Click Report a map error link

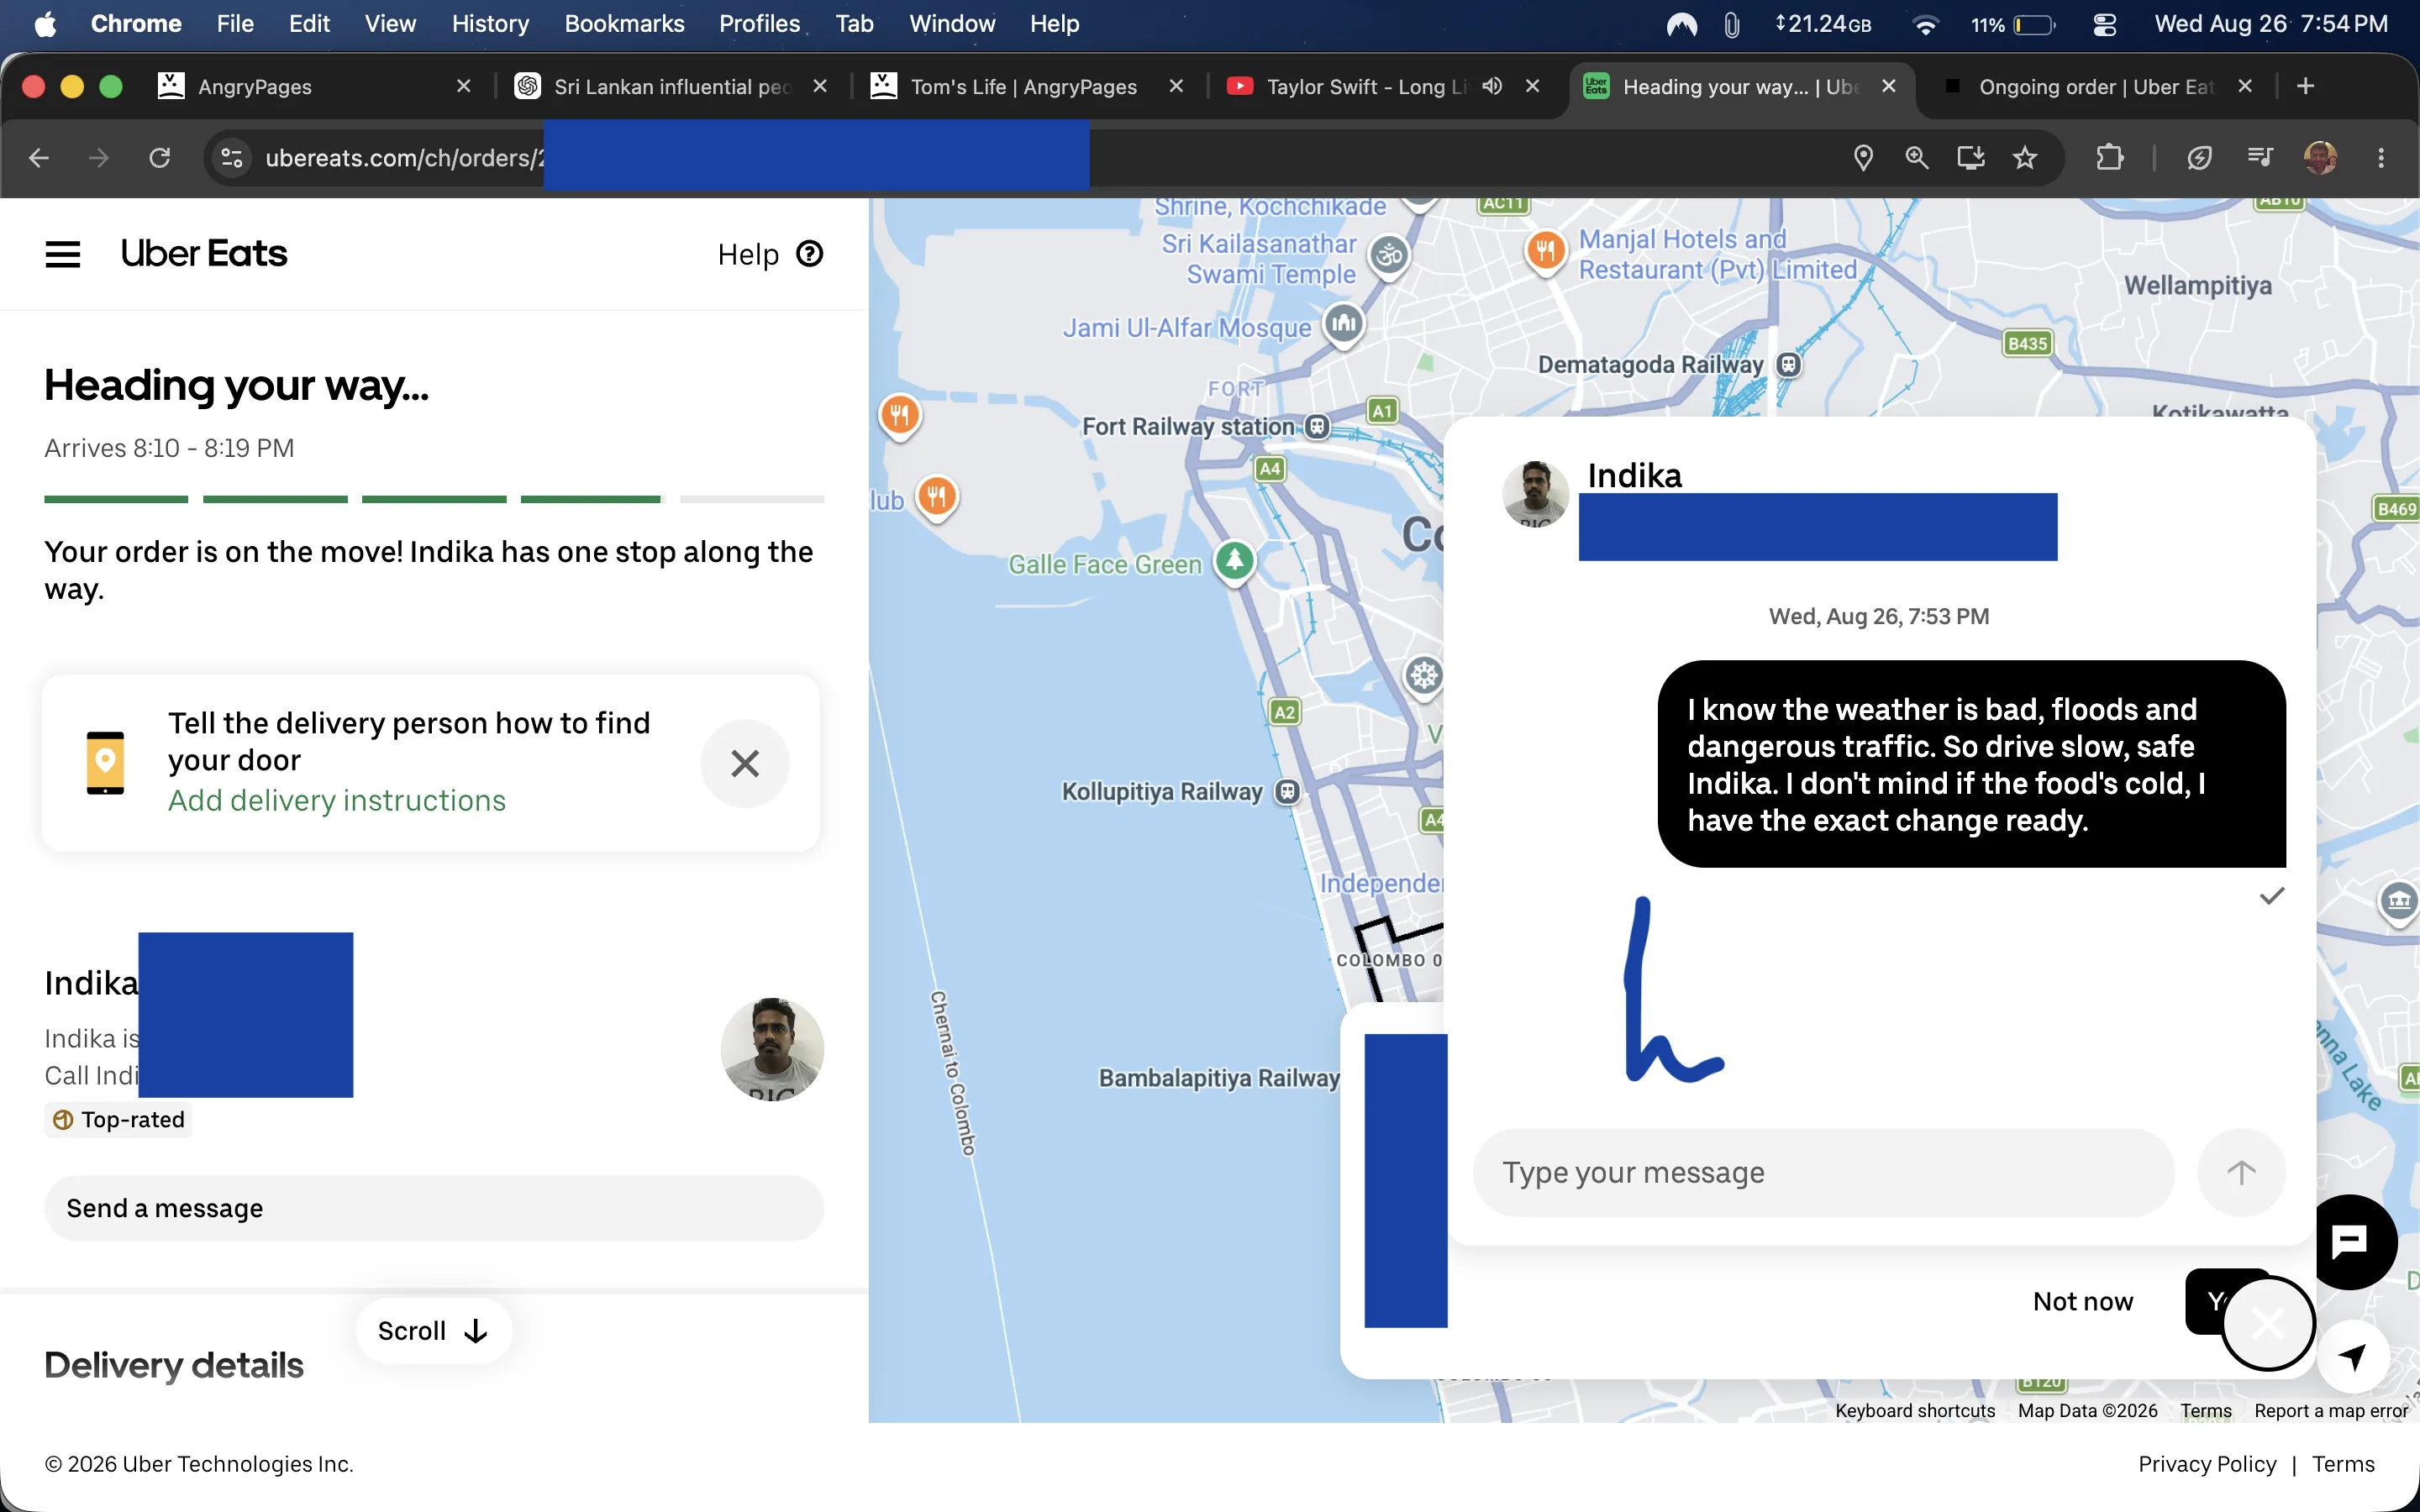point(2331,1411)
